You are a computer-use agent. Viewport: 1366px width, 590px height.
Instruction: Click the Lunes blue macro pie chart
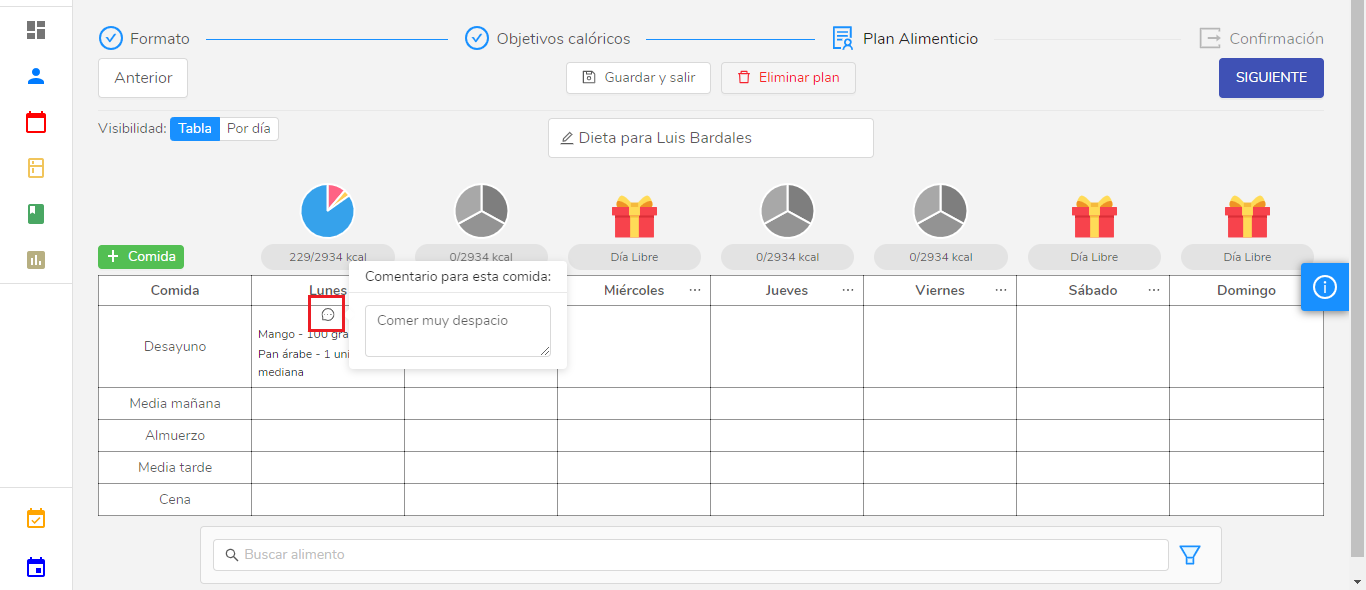(x=328, y=211)
